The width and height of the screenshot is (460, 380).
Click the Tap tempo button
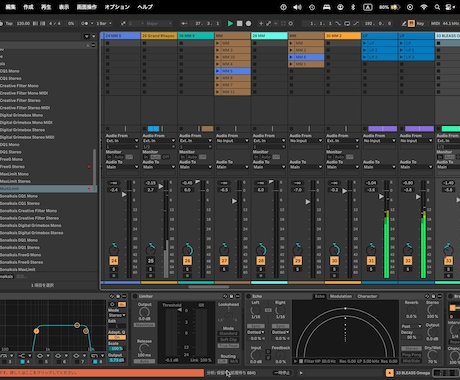point(9,23)
